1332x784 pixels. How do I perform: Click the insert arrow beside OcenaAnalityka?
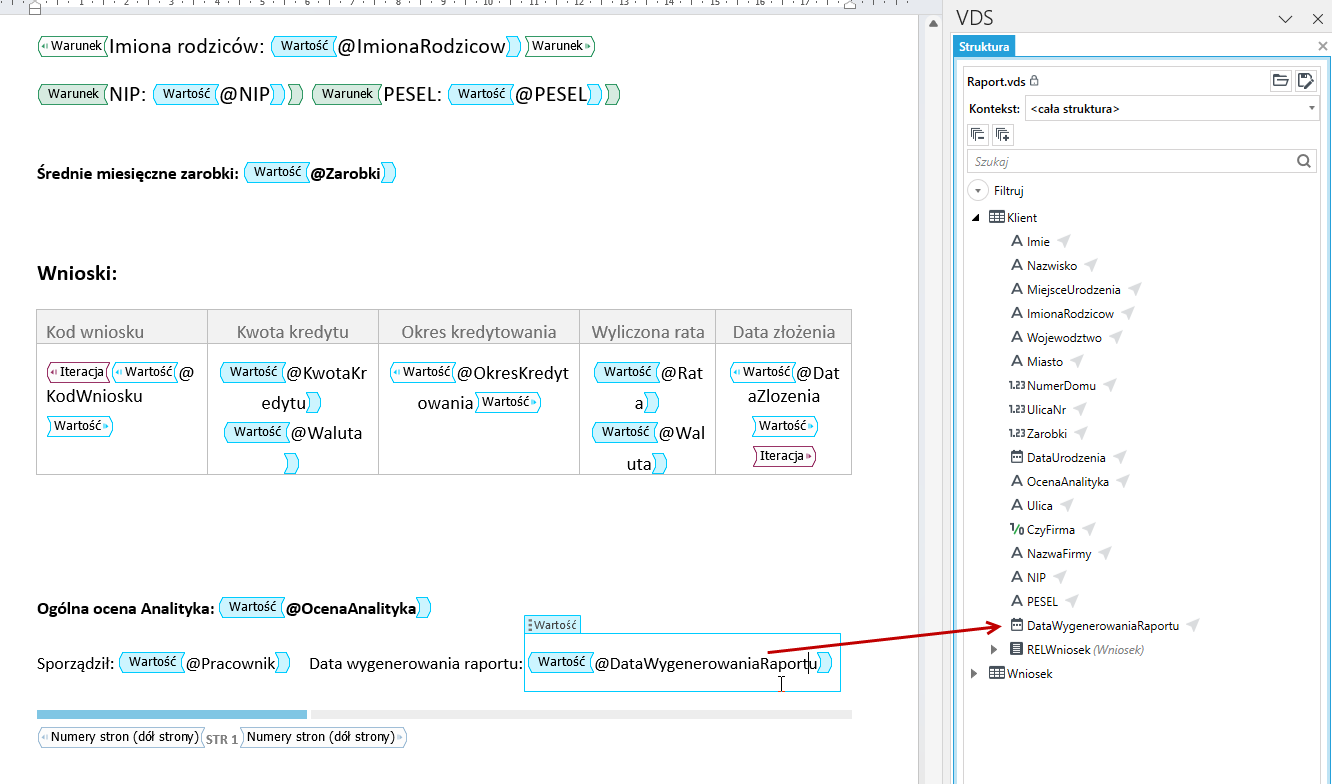coord(1123,481)
